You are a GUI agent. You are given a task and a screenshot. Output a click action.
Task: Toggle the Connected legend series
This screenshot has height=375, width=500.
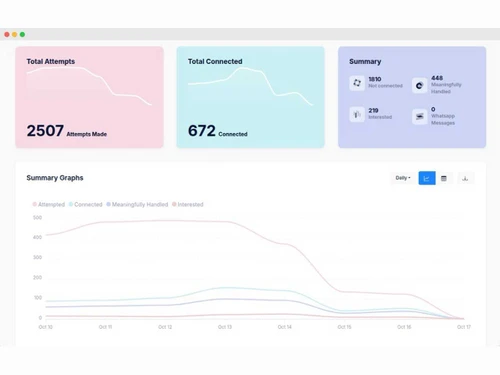pyautogui.click(x=86, y=204)
